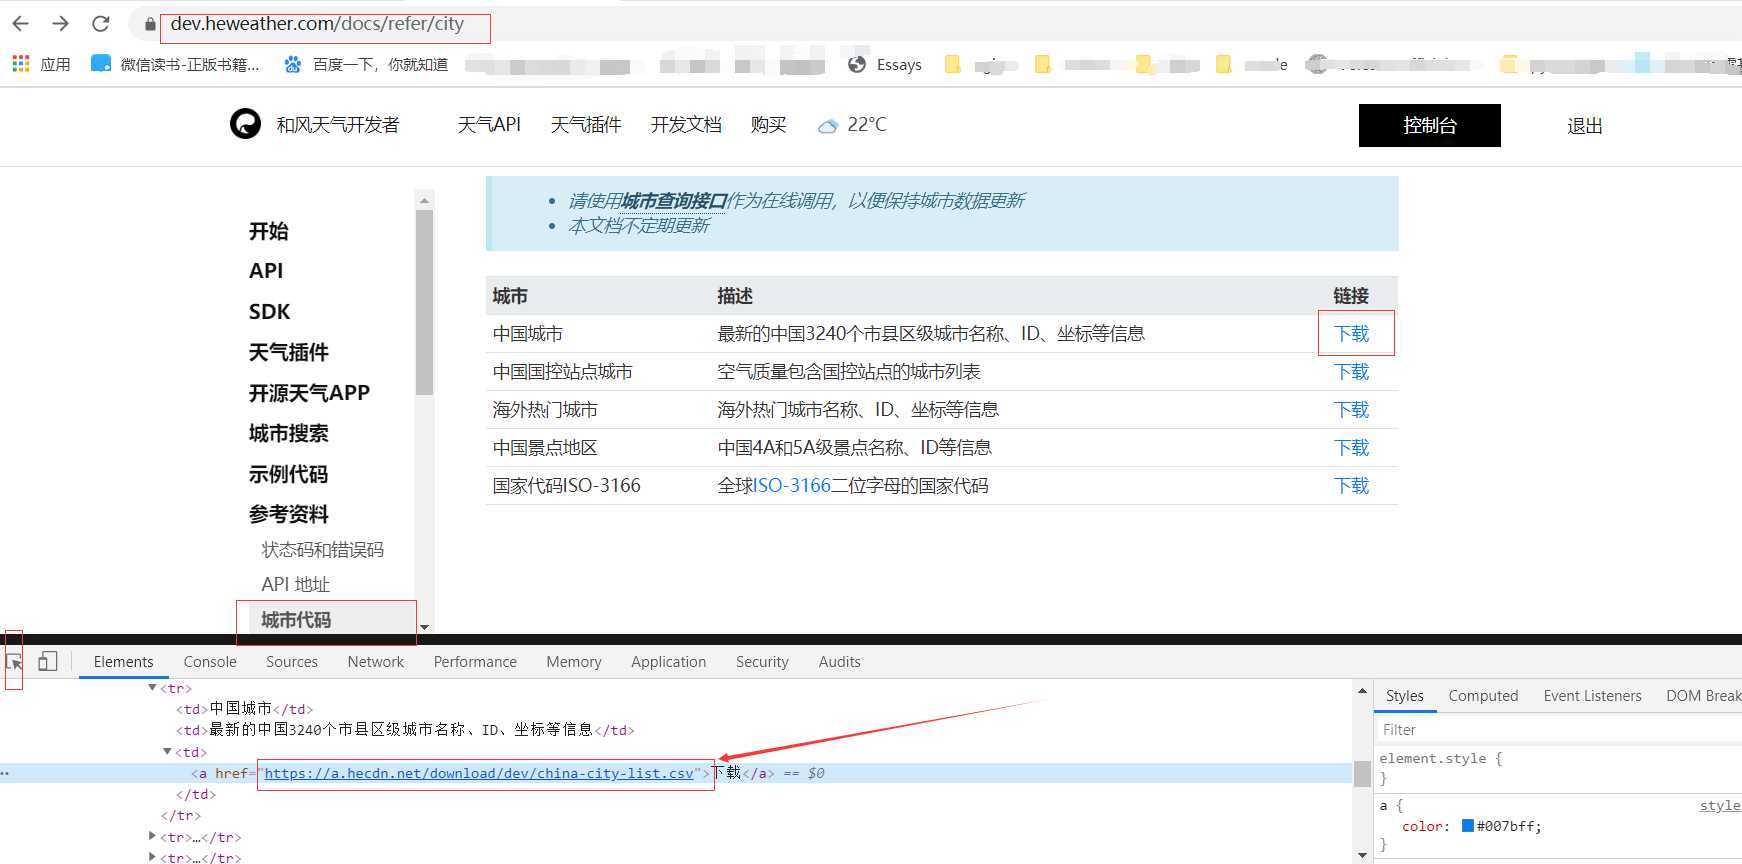Open the 天气API nav menu

[x=489, y=125]
